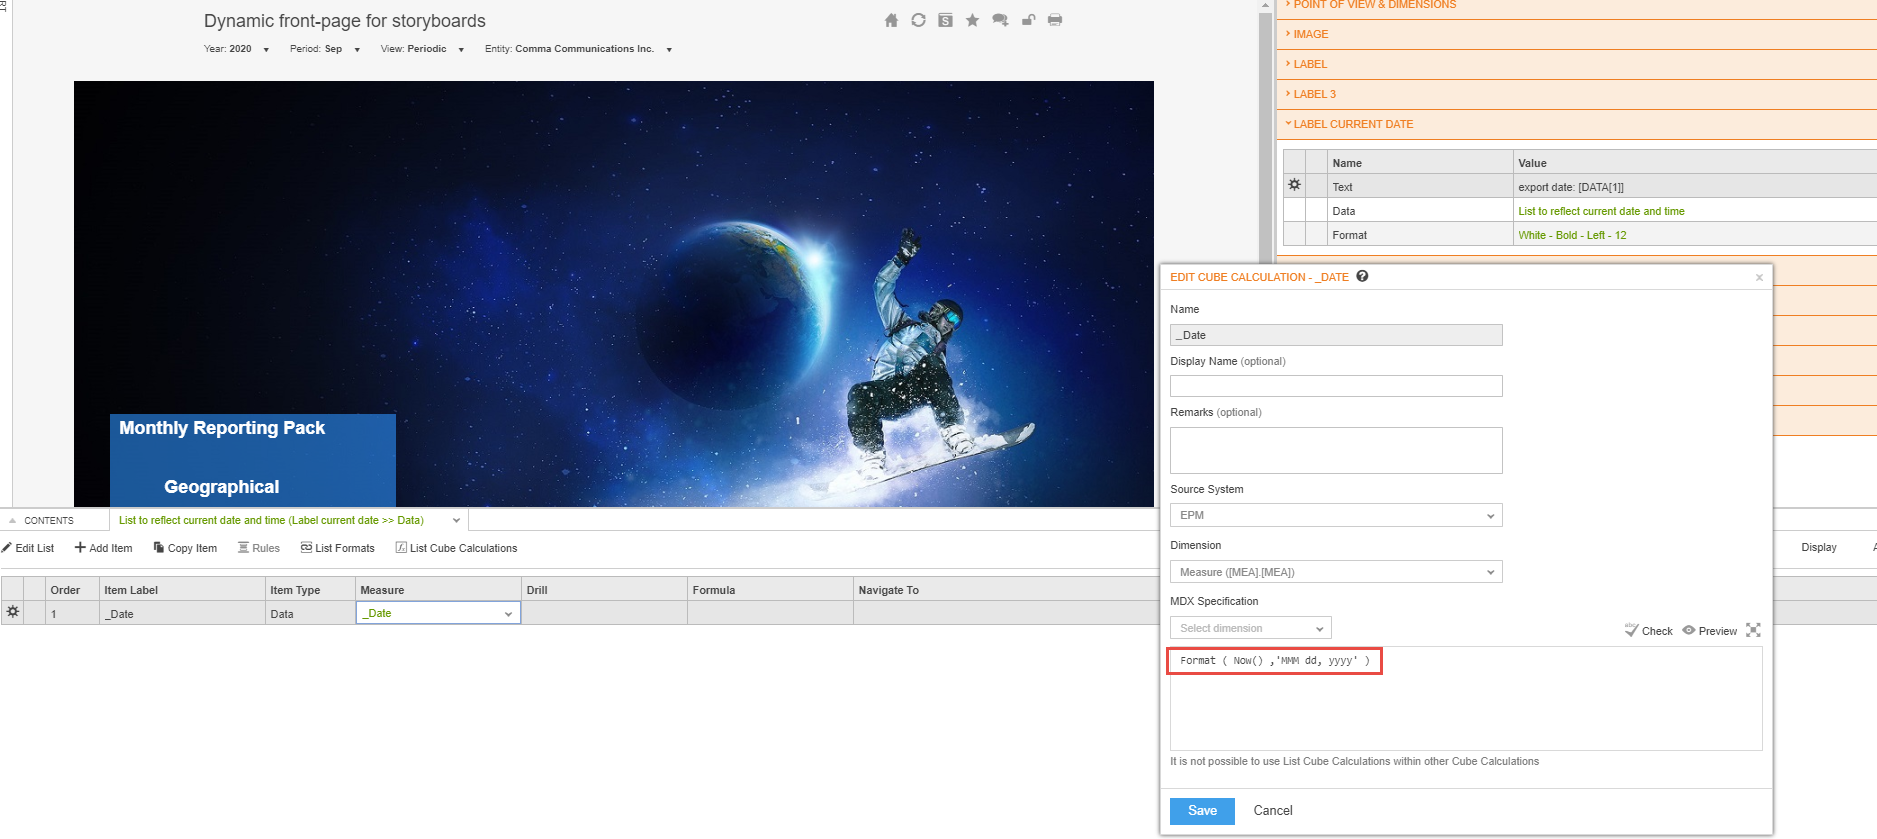Click the gear icon in Text property row
The width and height of the screenshot is (1877, 839).
coord(1294,185)
